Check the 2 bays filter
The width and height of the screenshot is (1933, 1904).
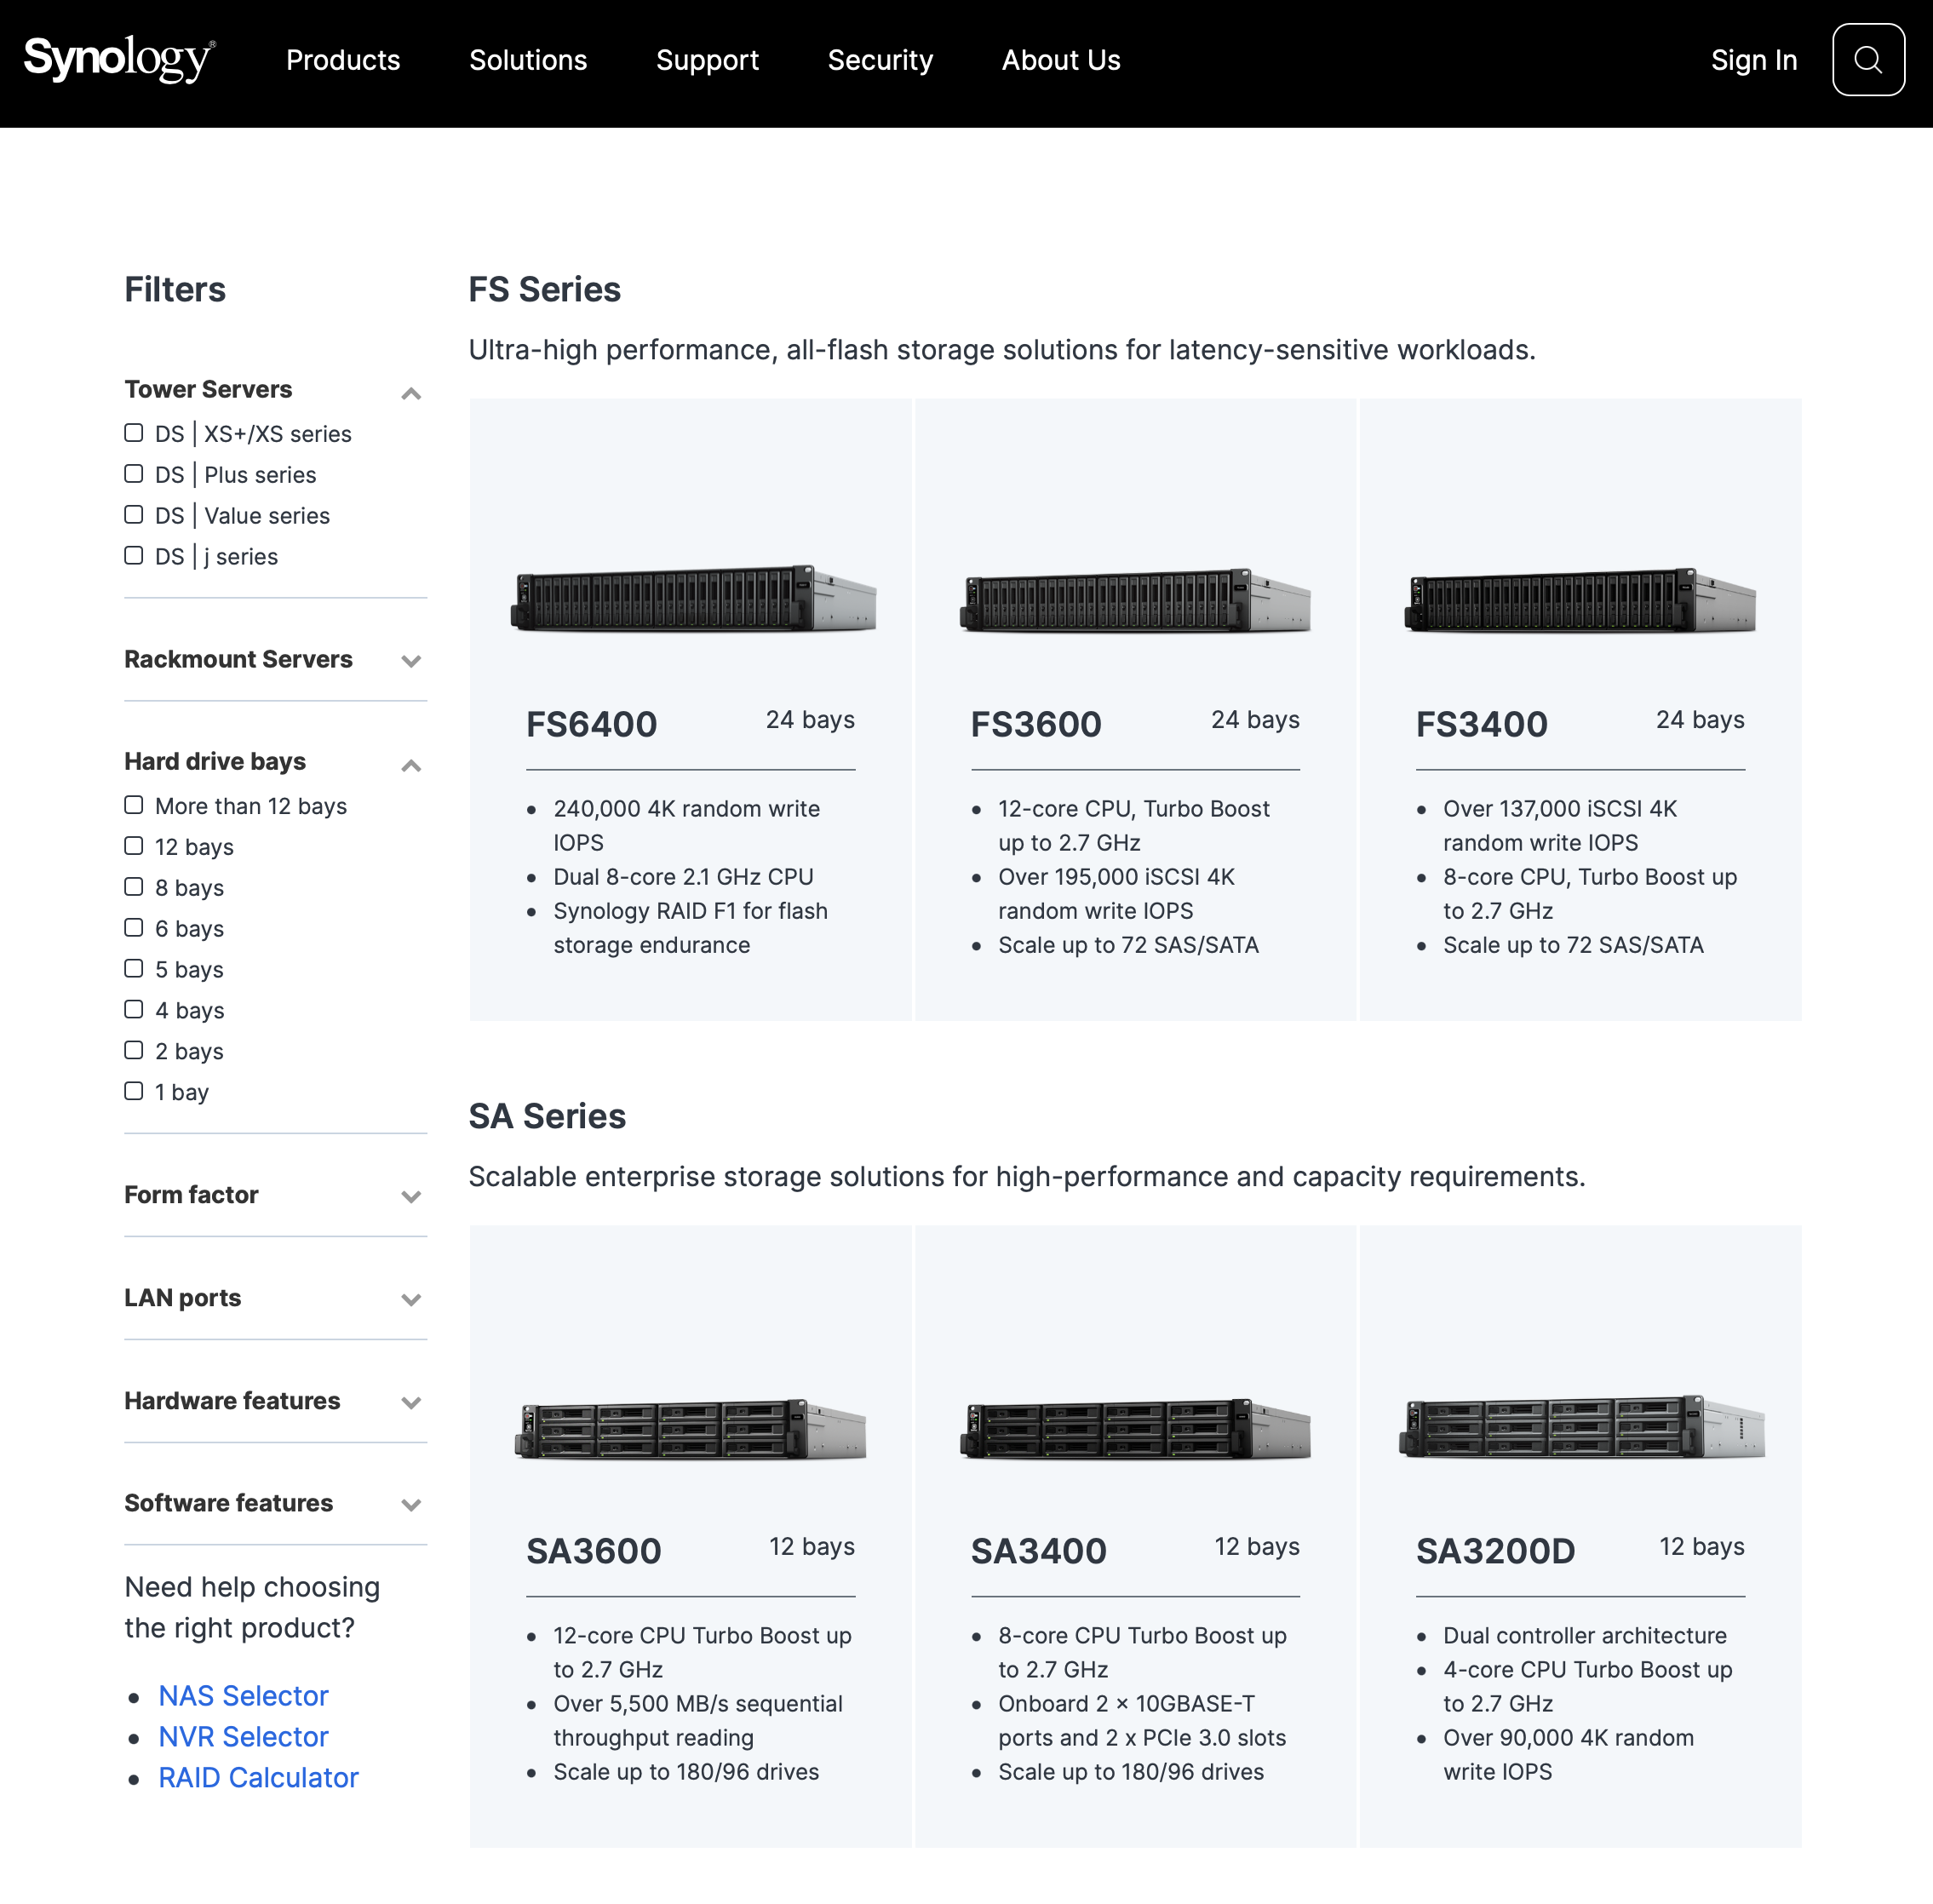(134, 1050)
